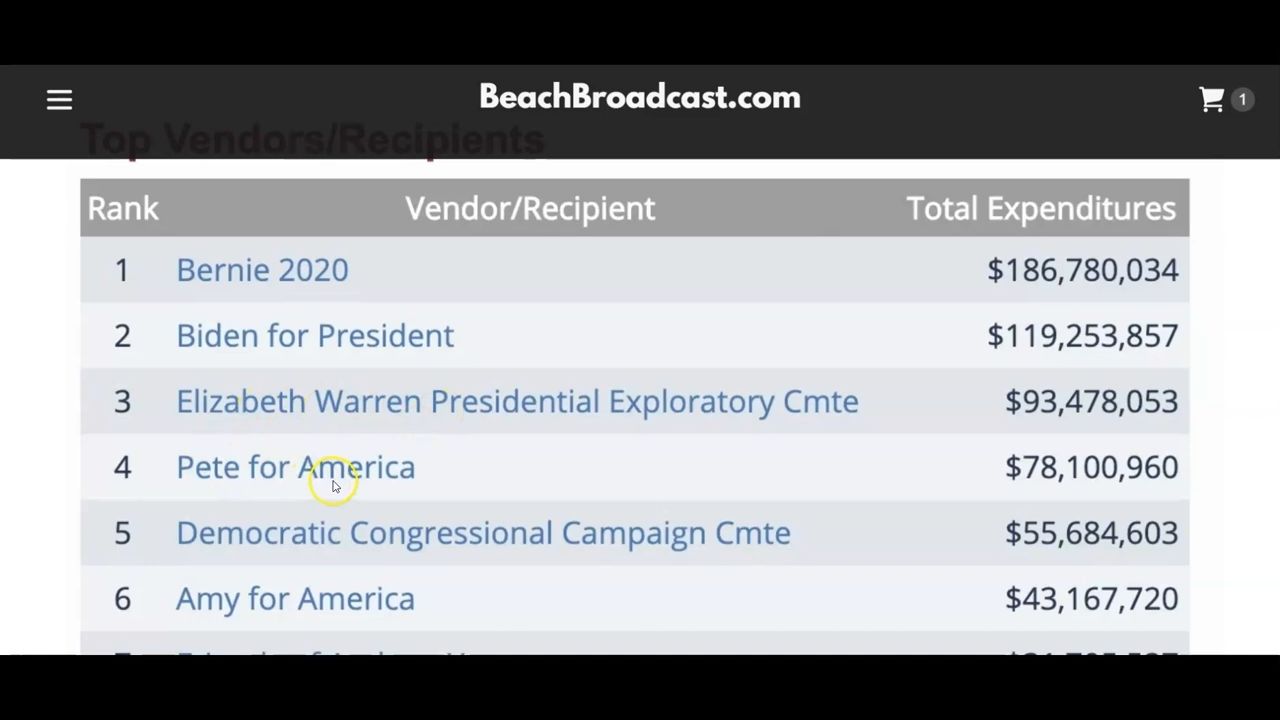
Task: Open the Biden for President link
Action: pos(315,336)
